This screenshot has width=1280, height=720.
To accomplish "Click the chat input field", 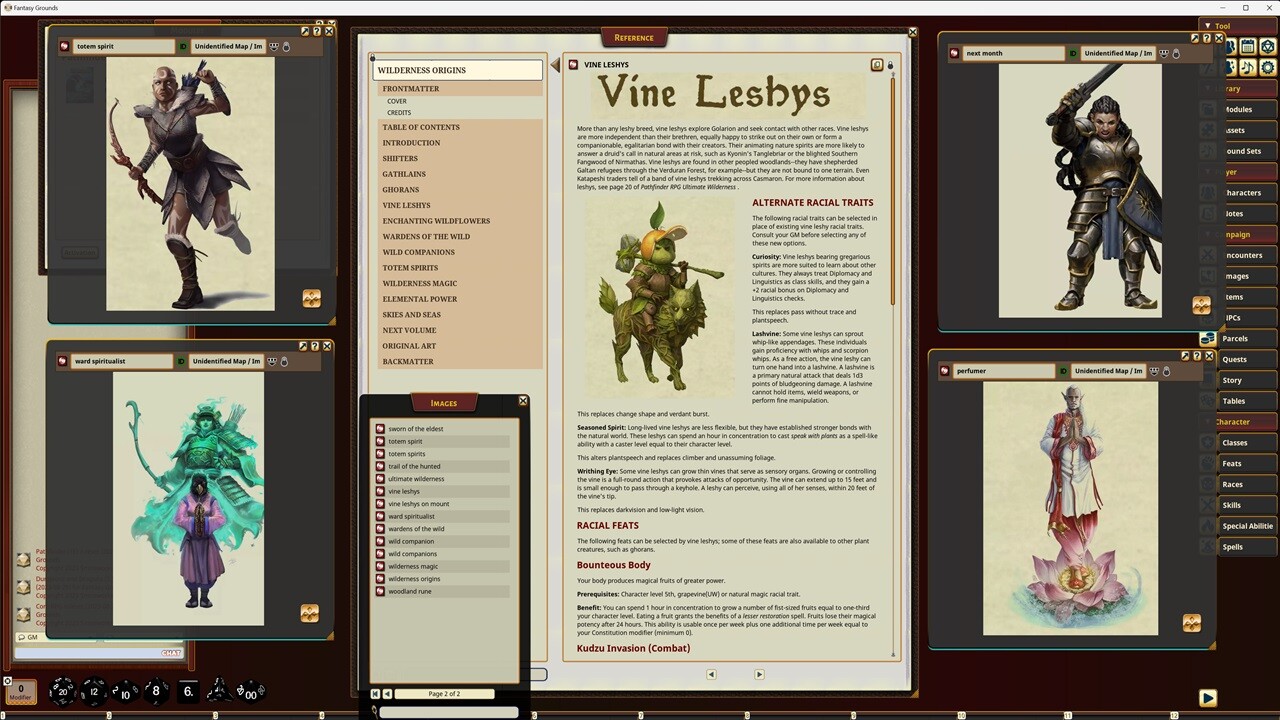I will [x=88, y=653].
